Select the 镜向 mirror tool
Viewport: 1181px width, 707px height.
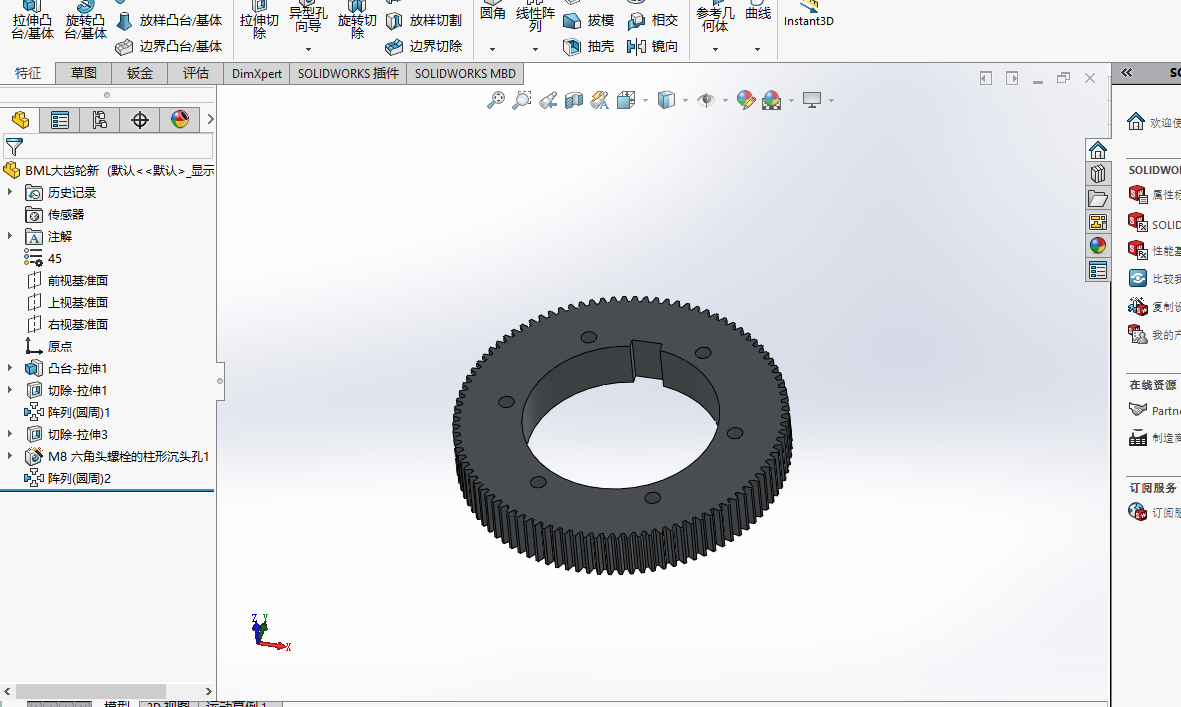pyautogui.click(x=653, y=47)
